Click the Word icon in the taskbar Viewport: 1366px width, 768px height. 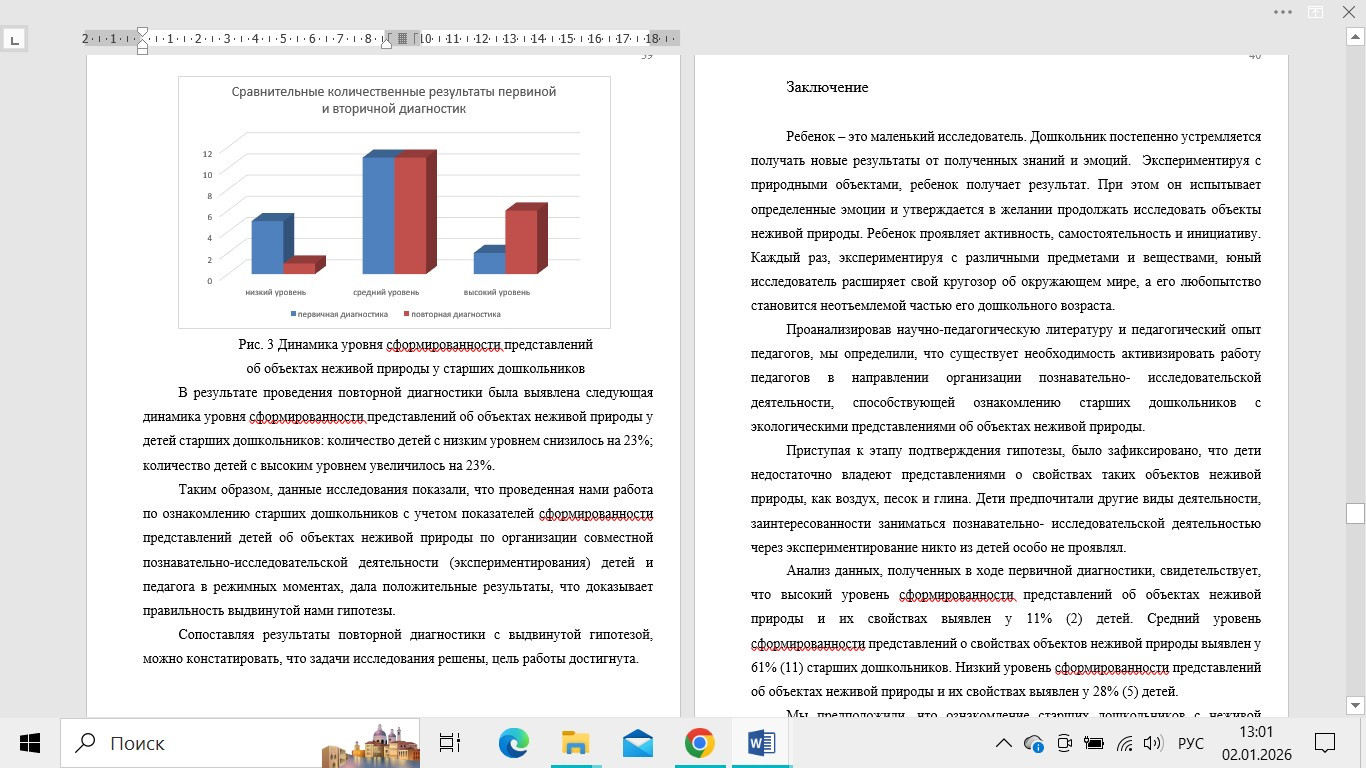click(761, 743)
